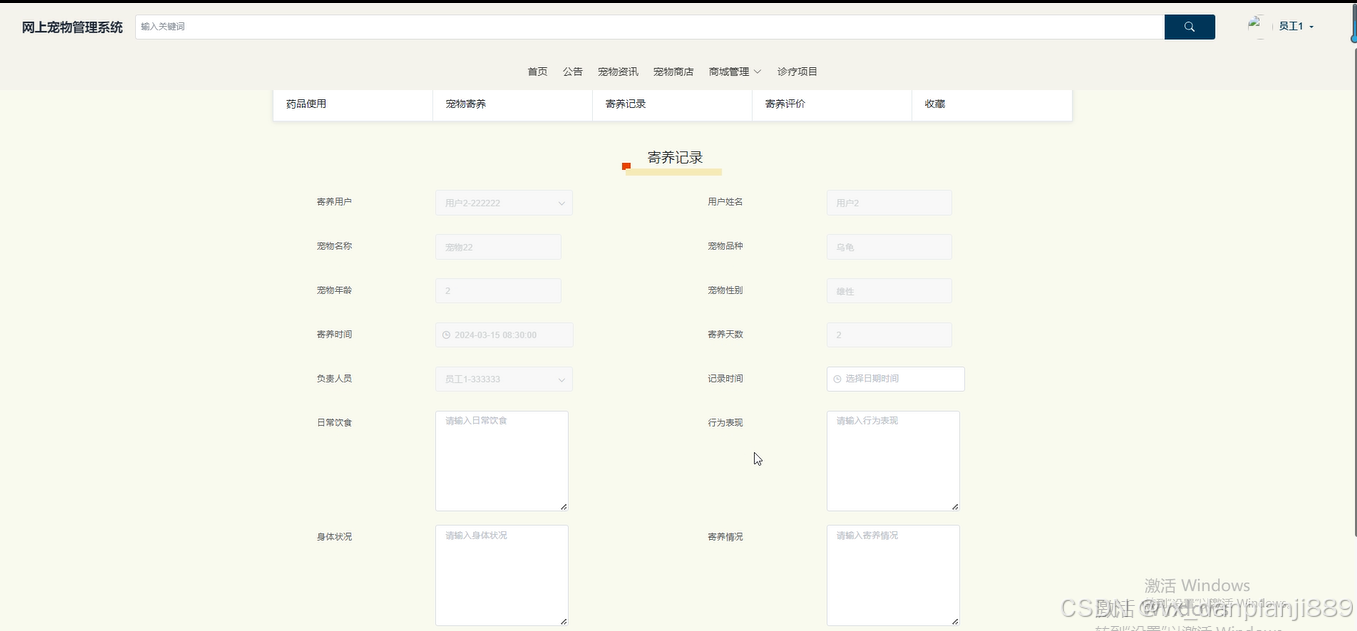This screenshot has width=1357, height=631.
Task: Switch to the 寄养记录 tab
Action: coord(673,104)
